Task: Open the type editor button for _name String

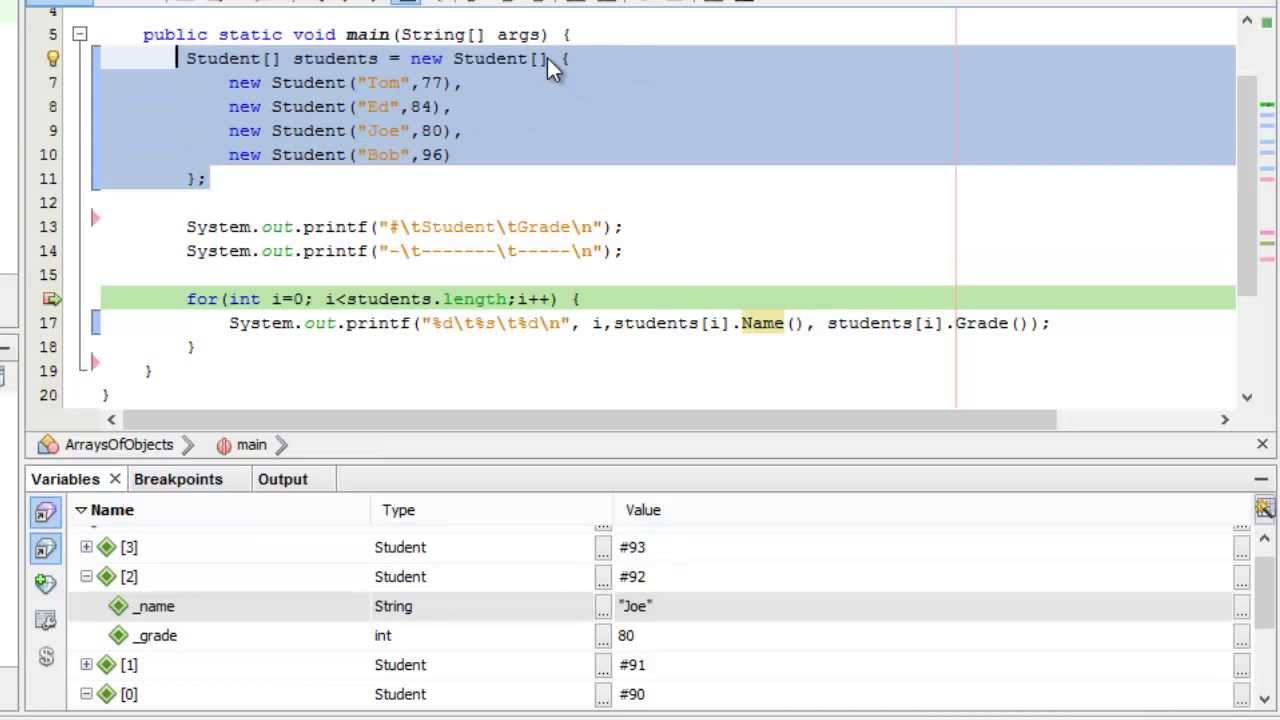Action: click(x=603, y=606)
